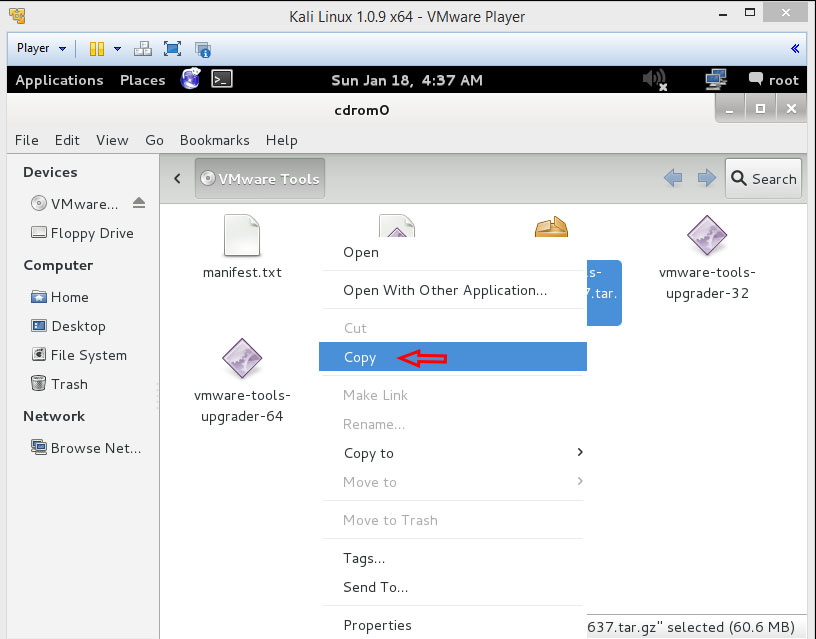816x639 pixels.
Task: Choose Copy in context menu
Action: pos(453,357)
